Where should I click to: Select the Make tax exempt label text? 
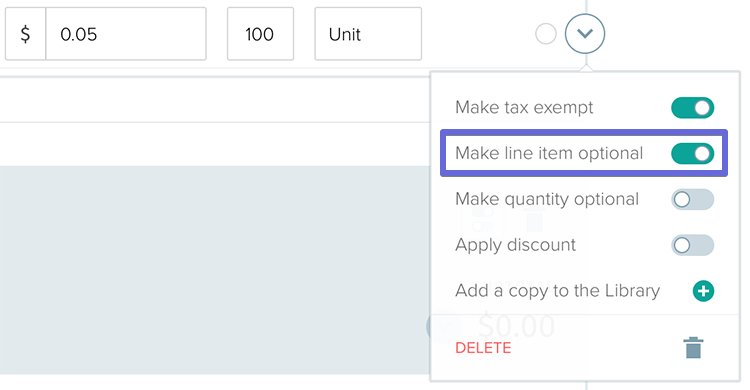tap(524, 108)
